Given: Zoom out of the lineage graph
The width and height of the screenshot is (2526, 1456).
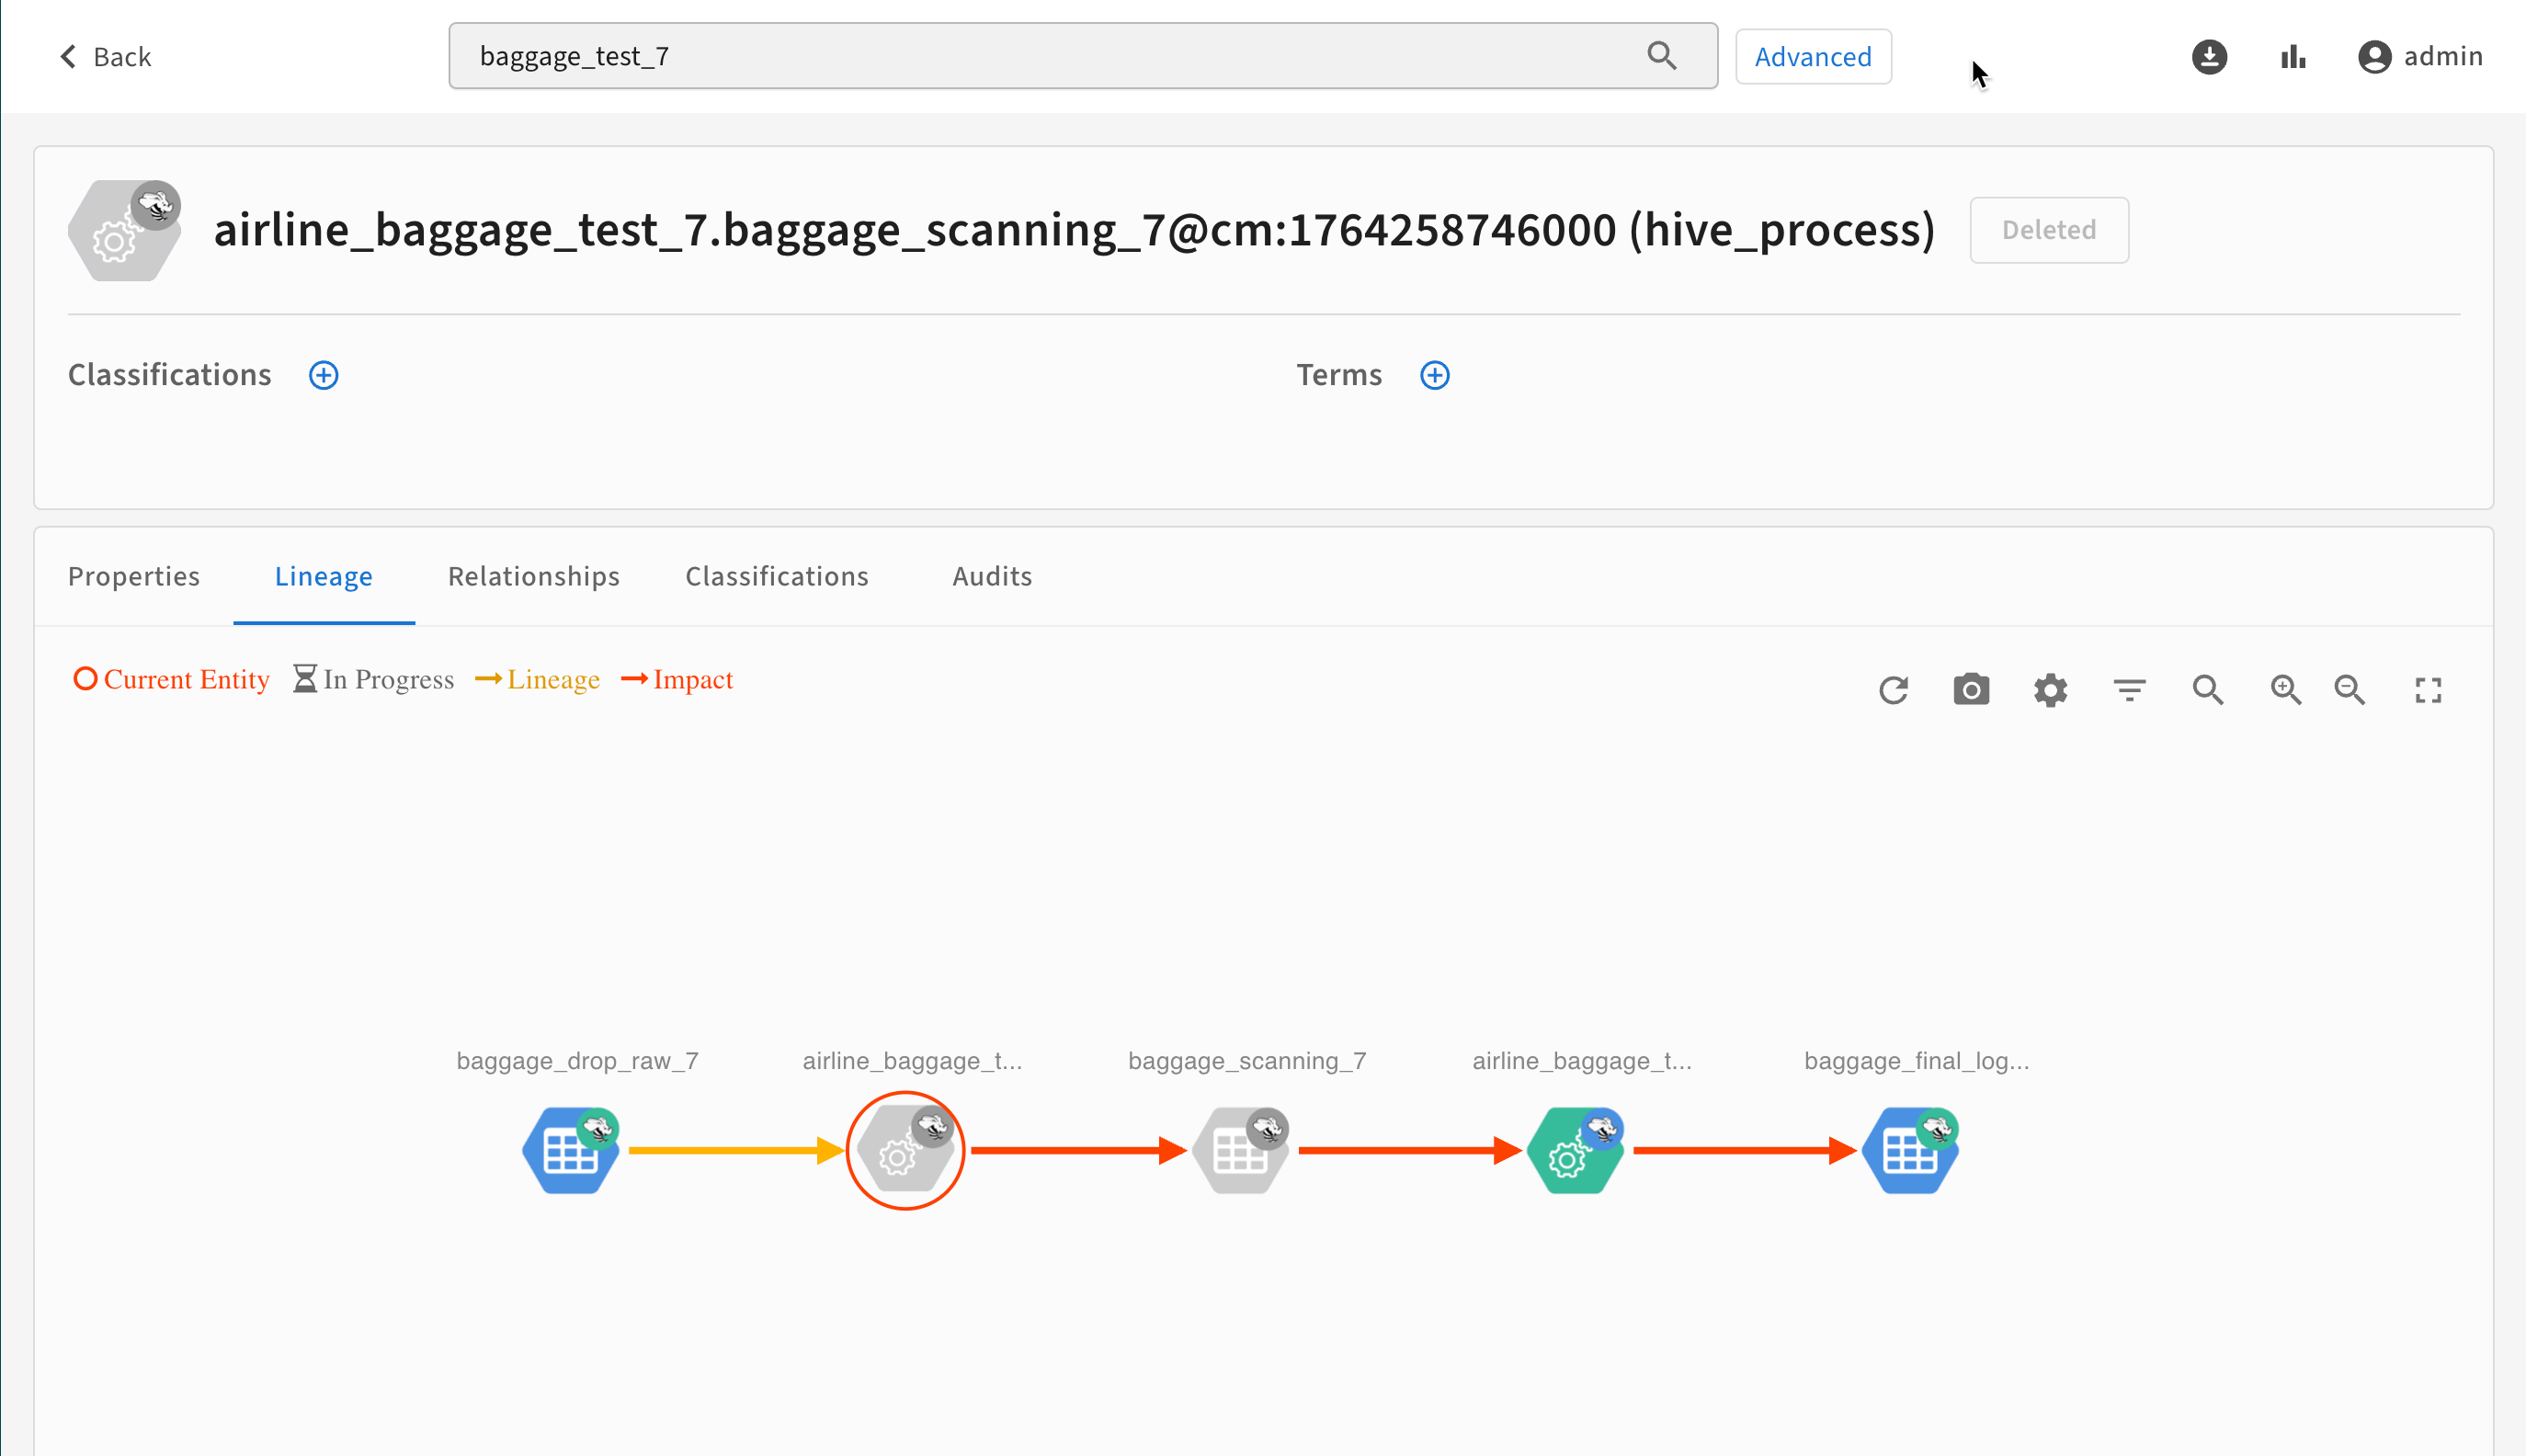Looking at the screenshot, I should pyautogui.click(x=2350, y=690).
